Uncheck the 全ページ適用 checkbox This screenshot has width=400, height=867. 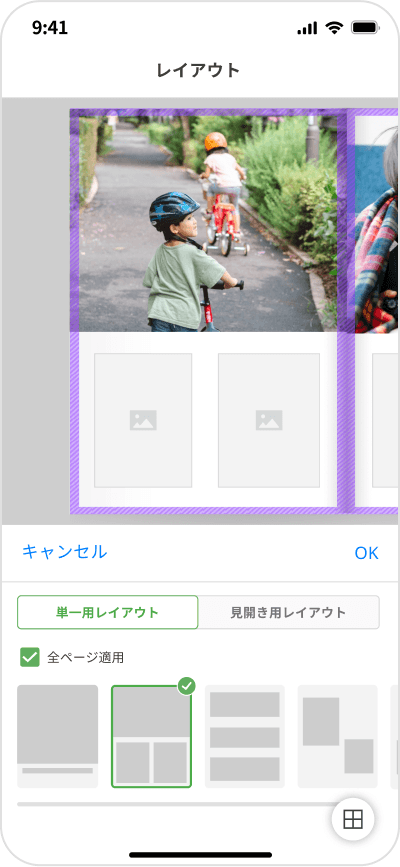(30, 657)
